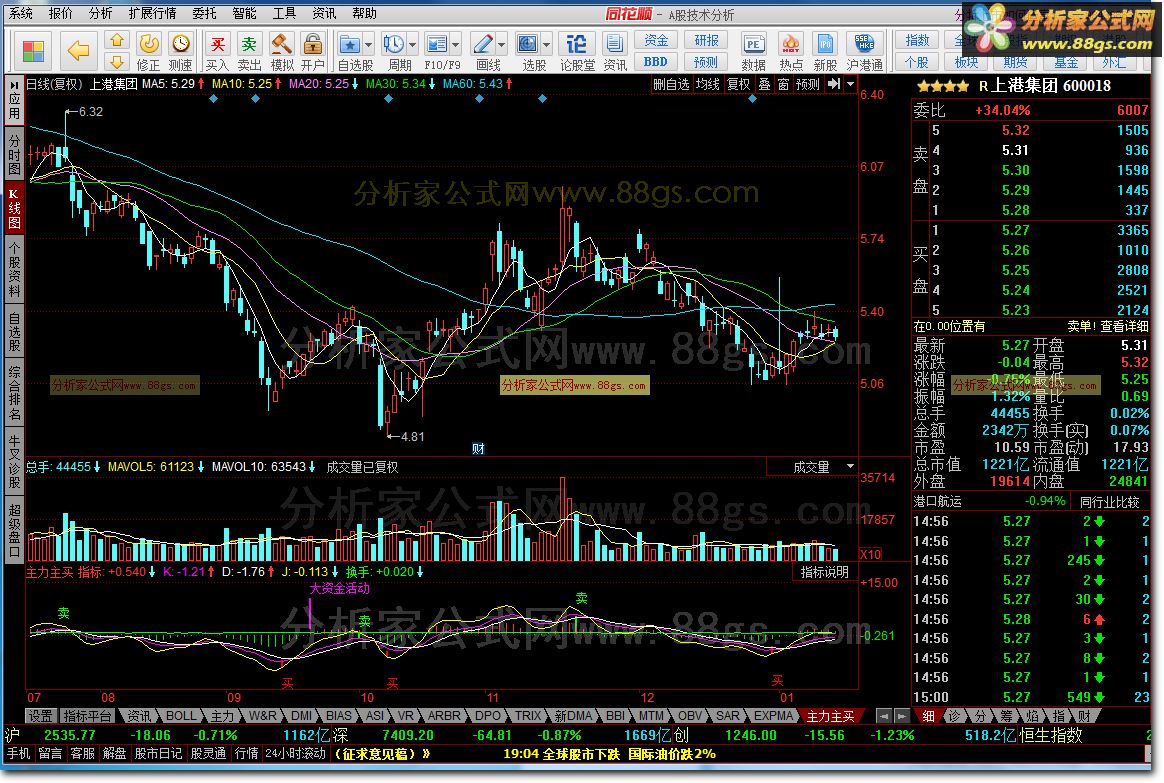Click the BBD button
The height and width of the screenshot is (783, 1164).
coord(655,62)
